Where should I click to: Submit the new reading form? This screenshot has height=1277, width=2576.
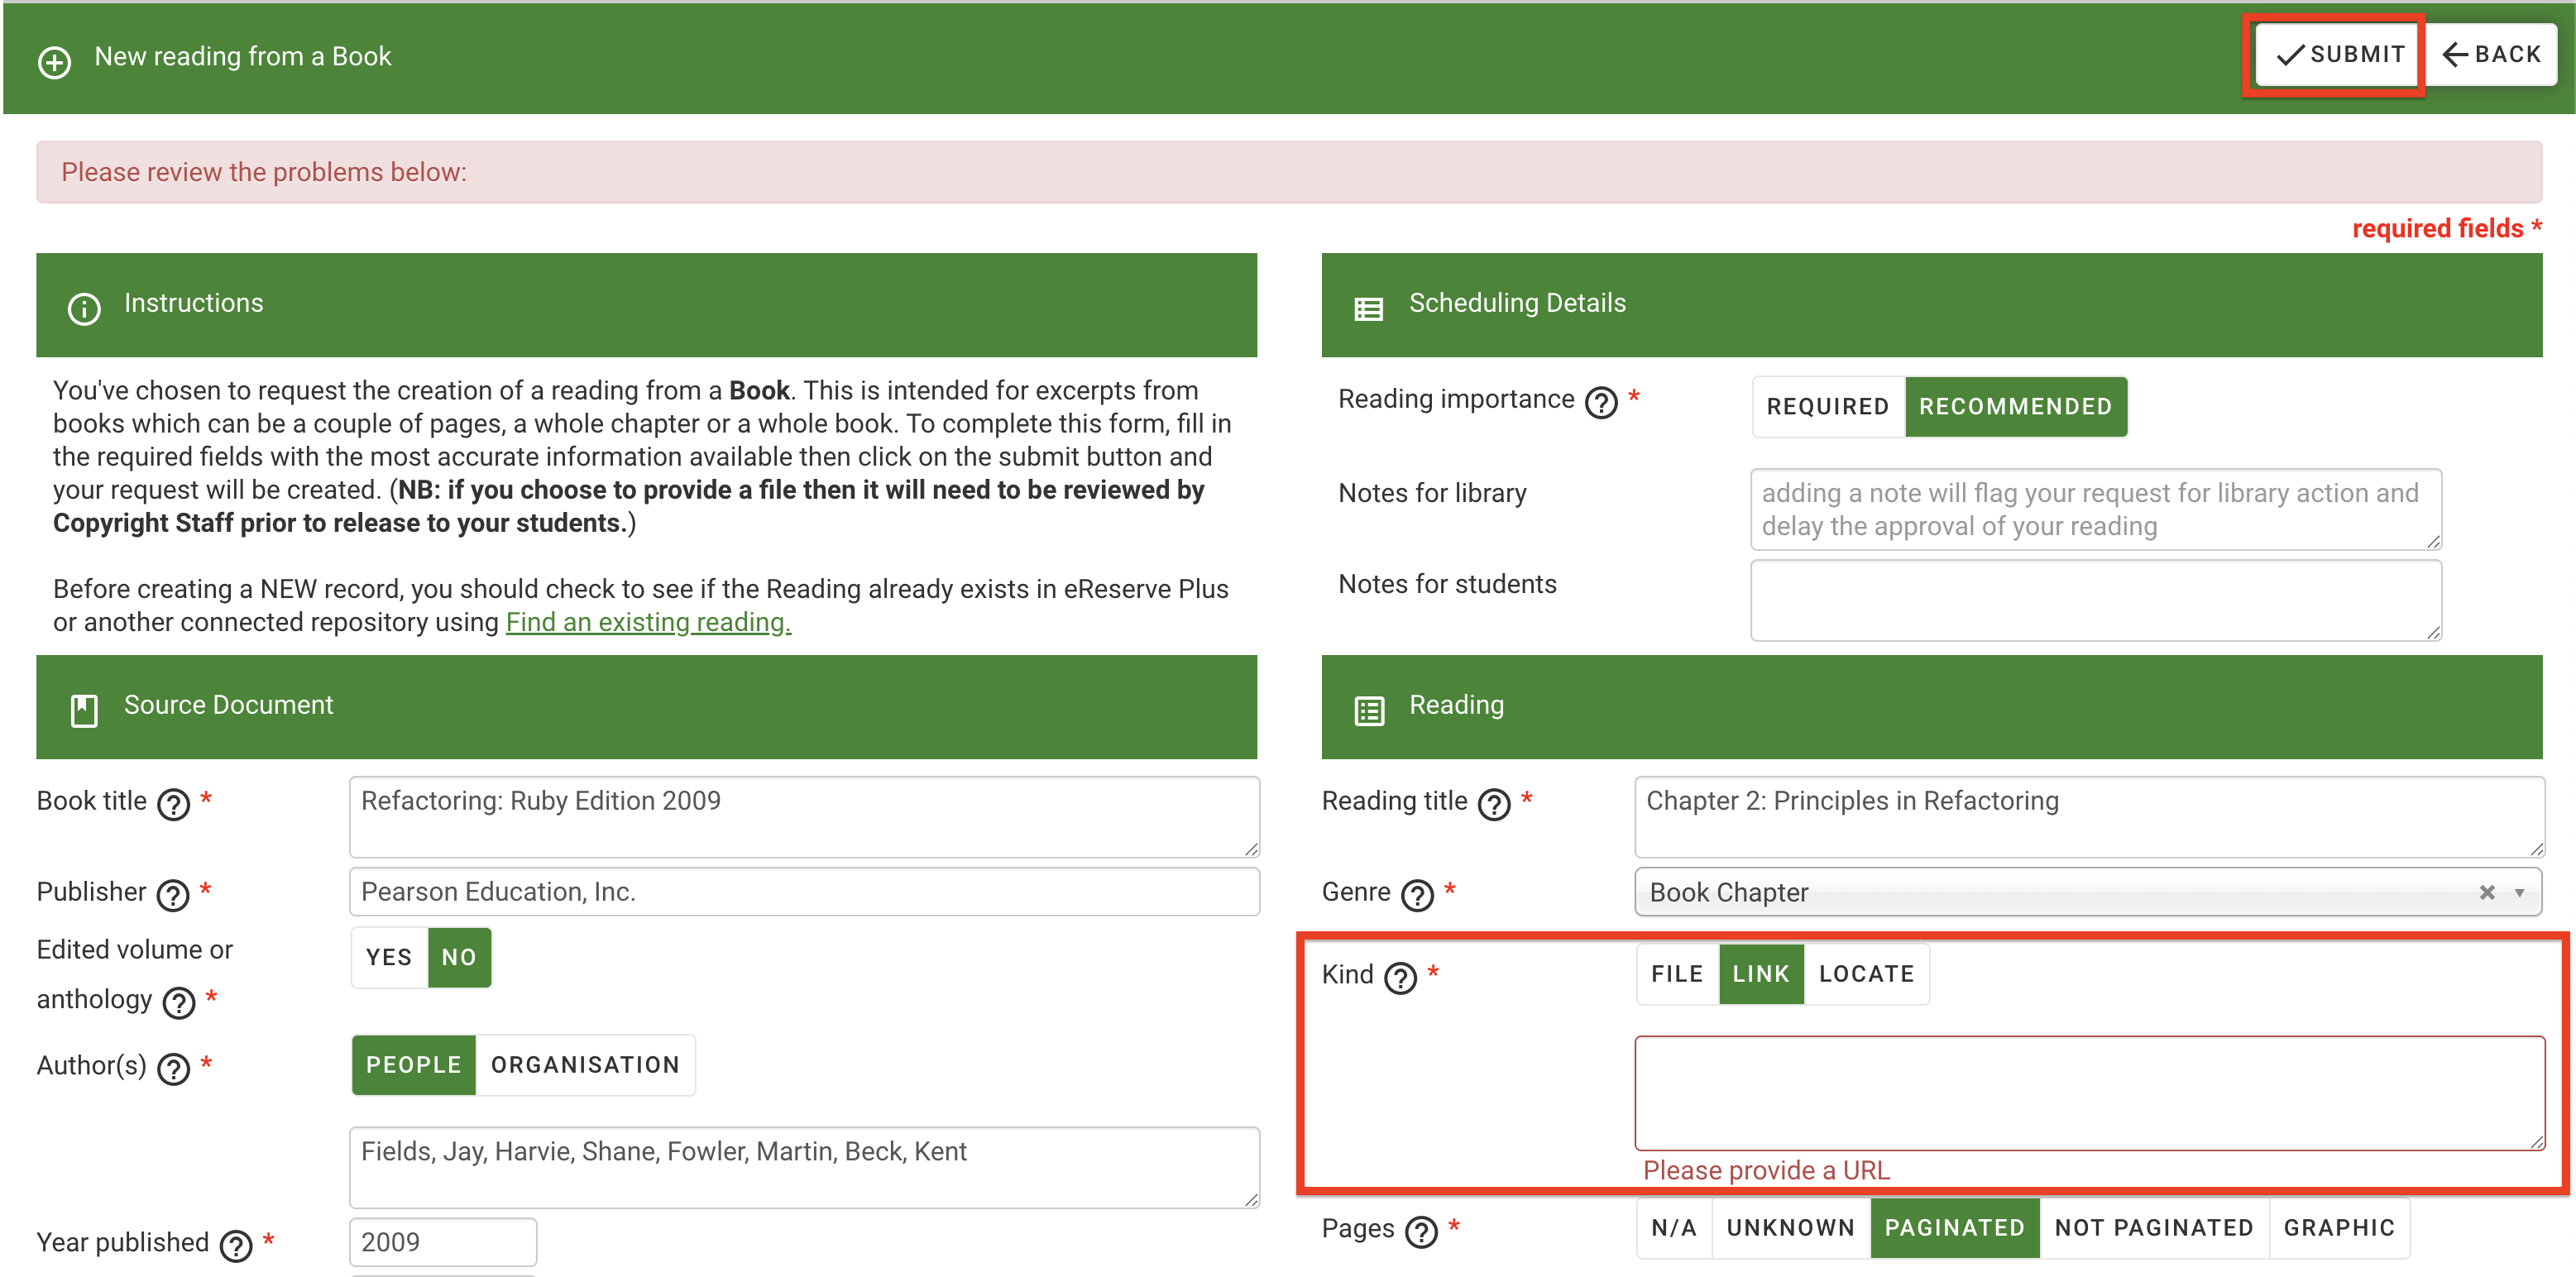coord(2337,55)
